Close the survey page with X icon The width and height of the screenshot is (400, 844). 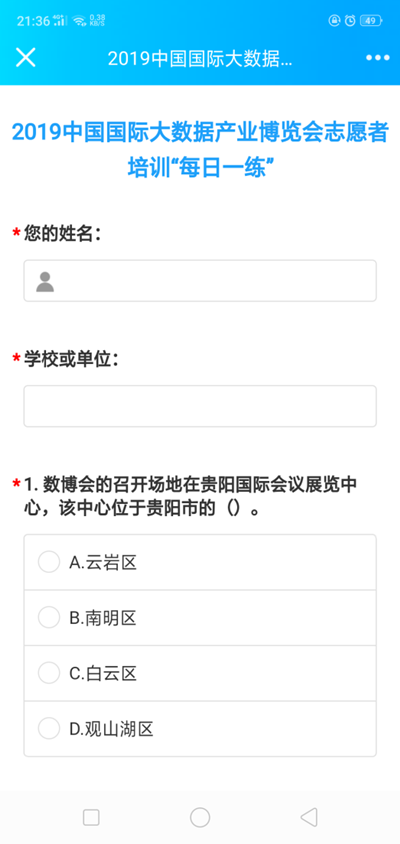25,57
